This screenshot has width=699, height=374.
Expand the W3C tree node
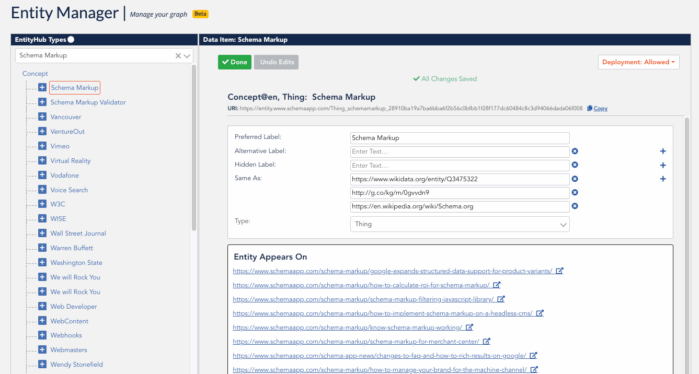click(42, 204)
